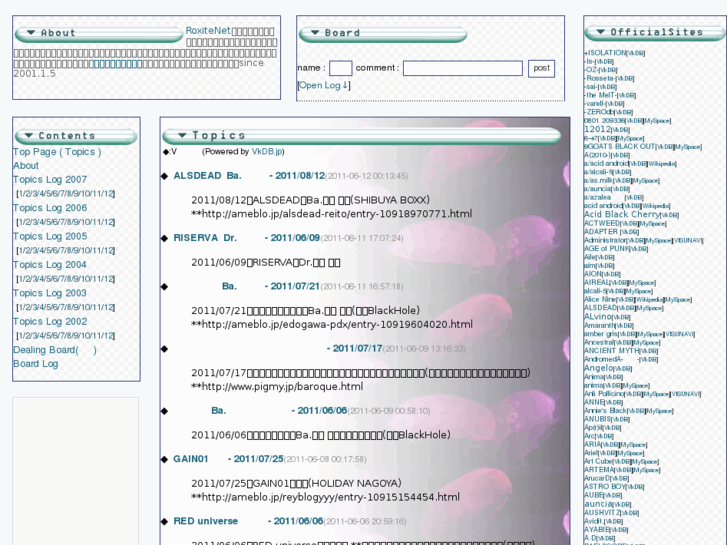
Task: Open AGE of PUNK official site
Action: [606, 249]
